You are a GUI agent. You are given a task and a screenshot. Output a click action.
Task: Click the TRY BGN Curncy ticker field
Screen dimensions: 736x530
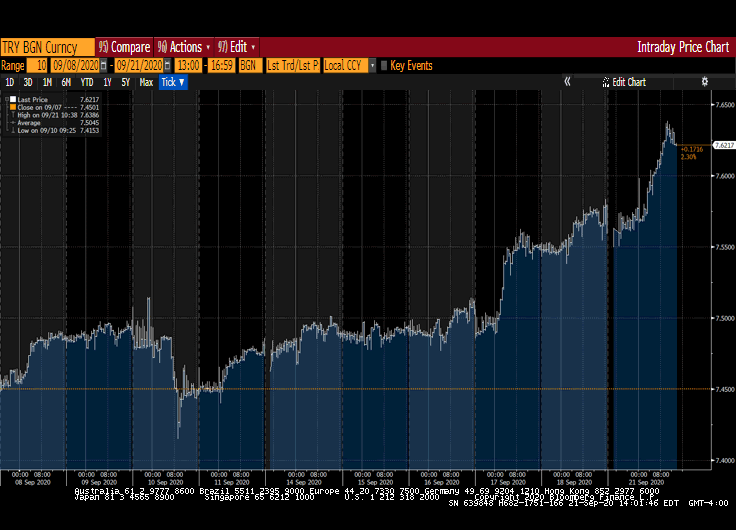(47, 47)
